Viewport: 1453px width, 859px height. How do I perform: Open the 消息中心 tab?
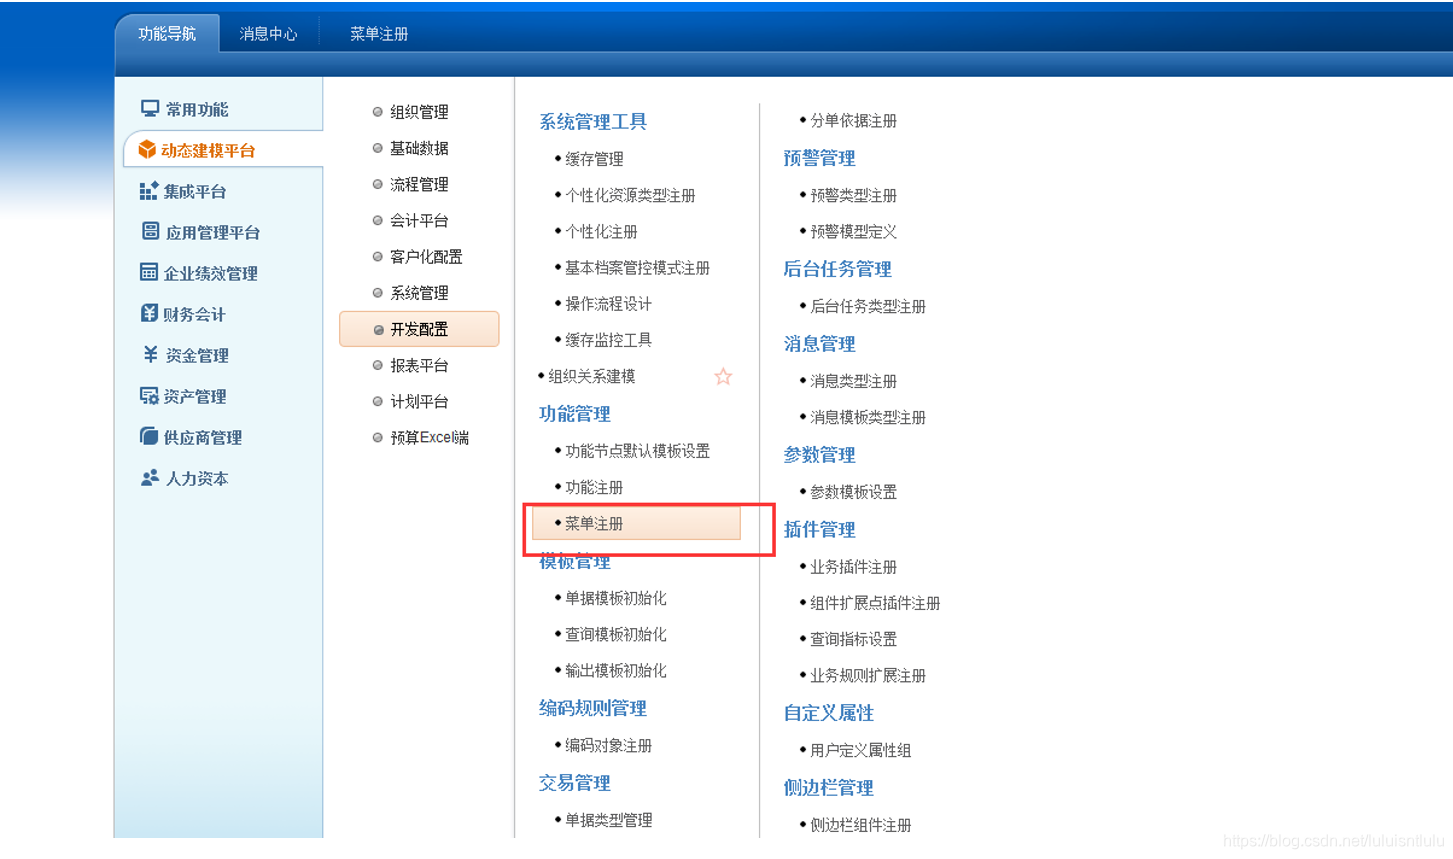coord(268,34)
